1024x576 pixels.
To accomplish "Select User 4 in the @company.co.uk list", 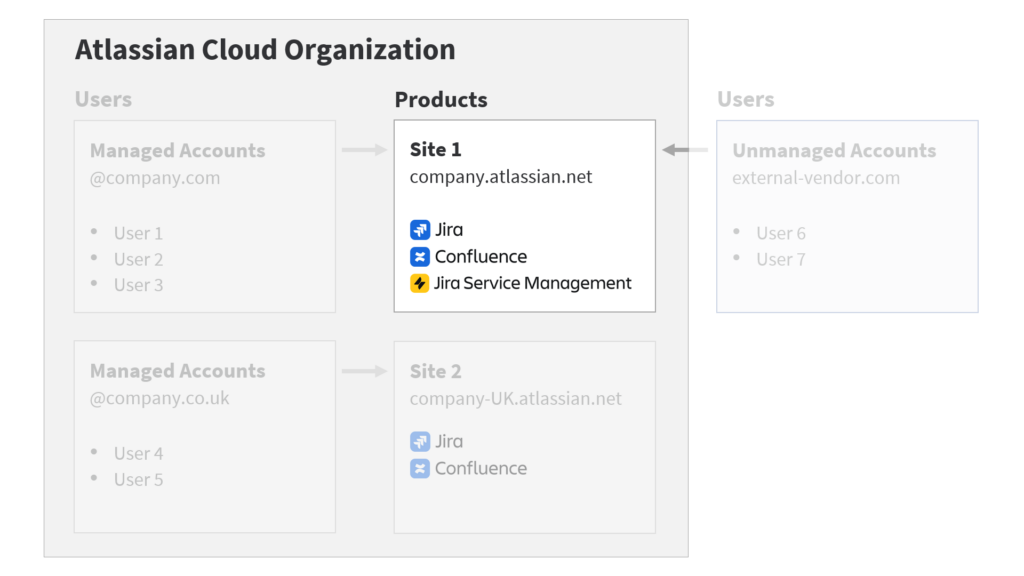I will (138, 453).
